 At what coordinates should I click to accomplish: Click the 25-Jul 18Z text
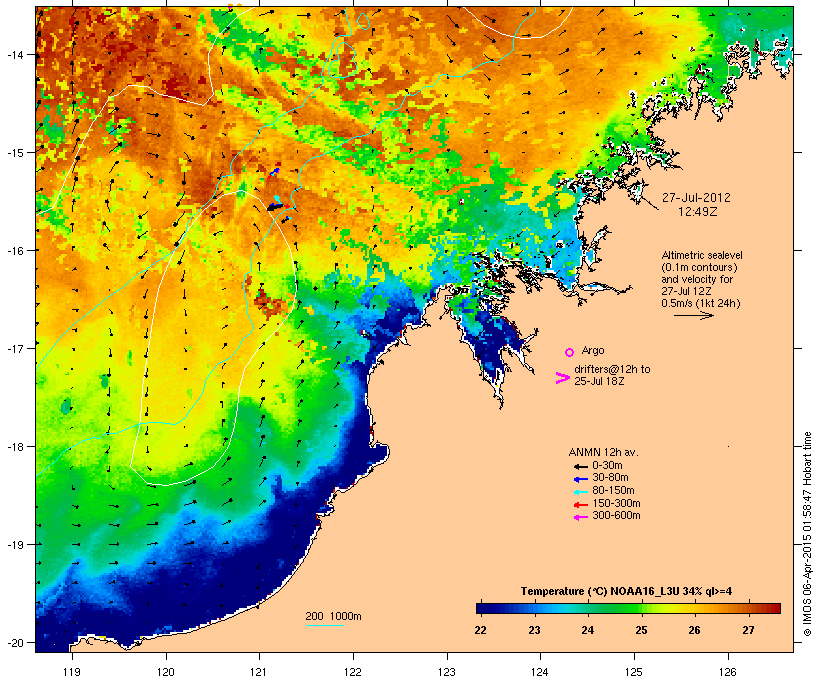pos(599,381)
